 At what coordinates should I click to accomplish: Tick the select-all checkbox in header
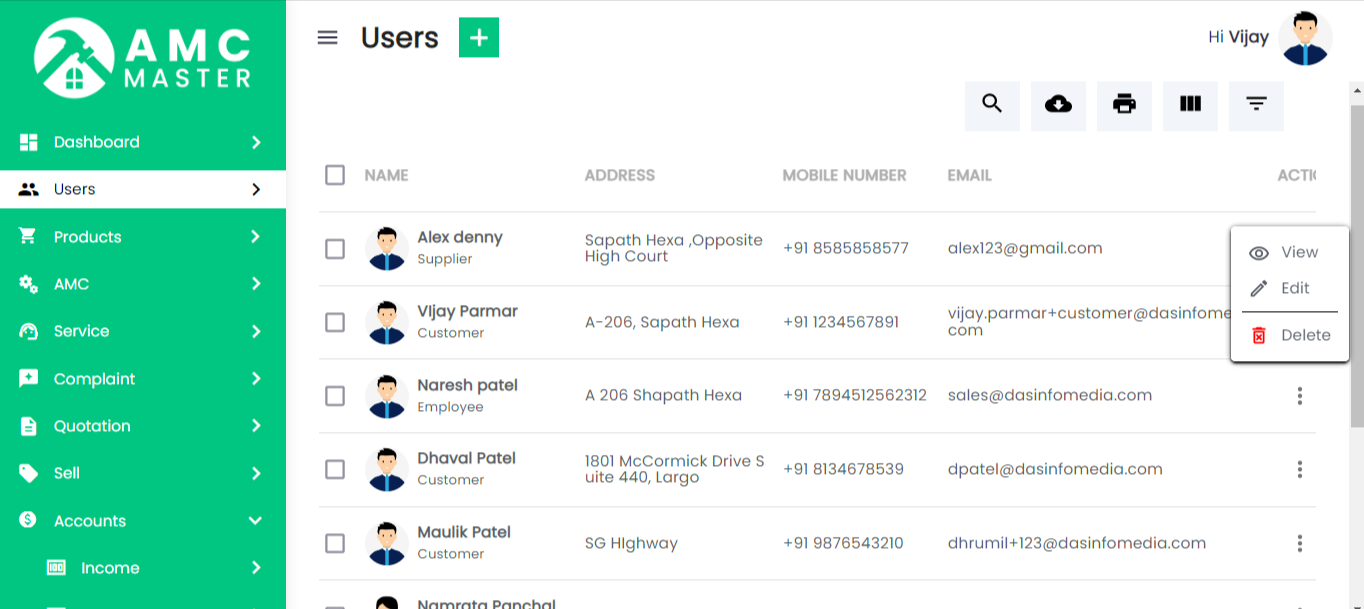335,175
